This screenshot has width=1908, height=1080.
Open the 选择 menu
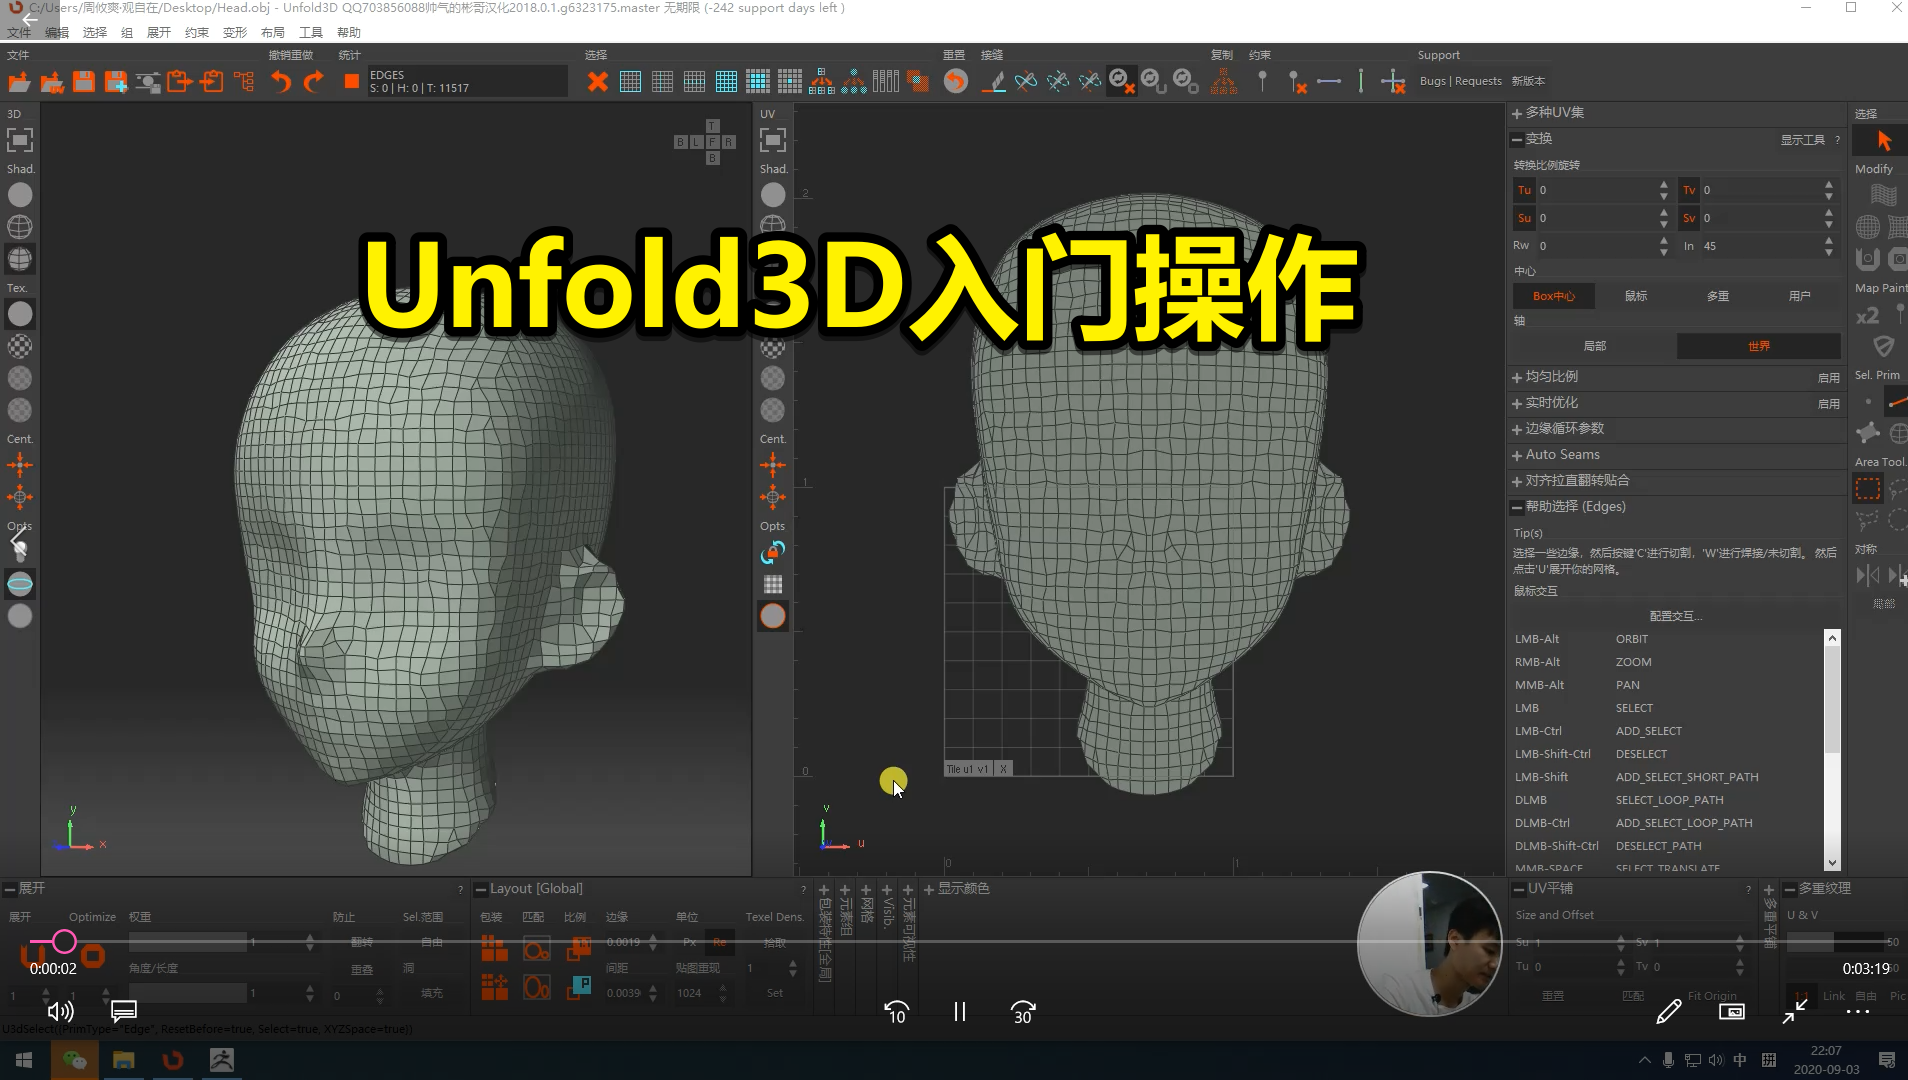(x=95, y=32)
